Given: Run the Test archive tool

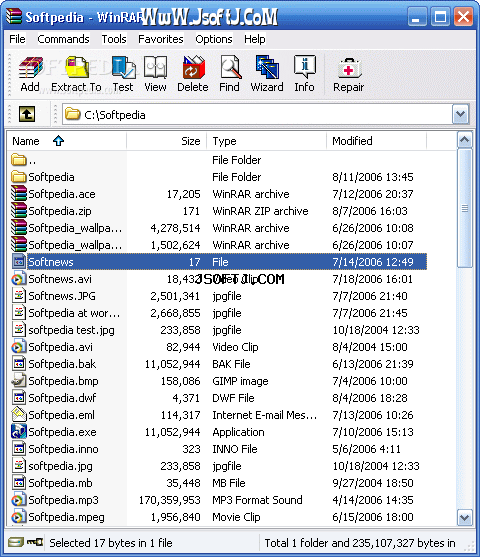Looking at the screenshot, I should coord(123,74).
